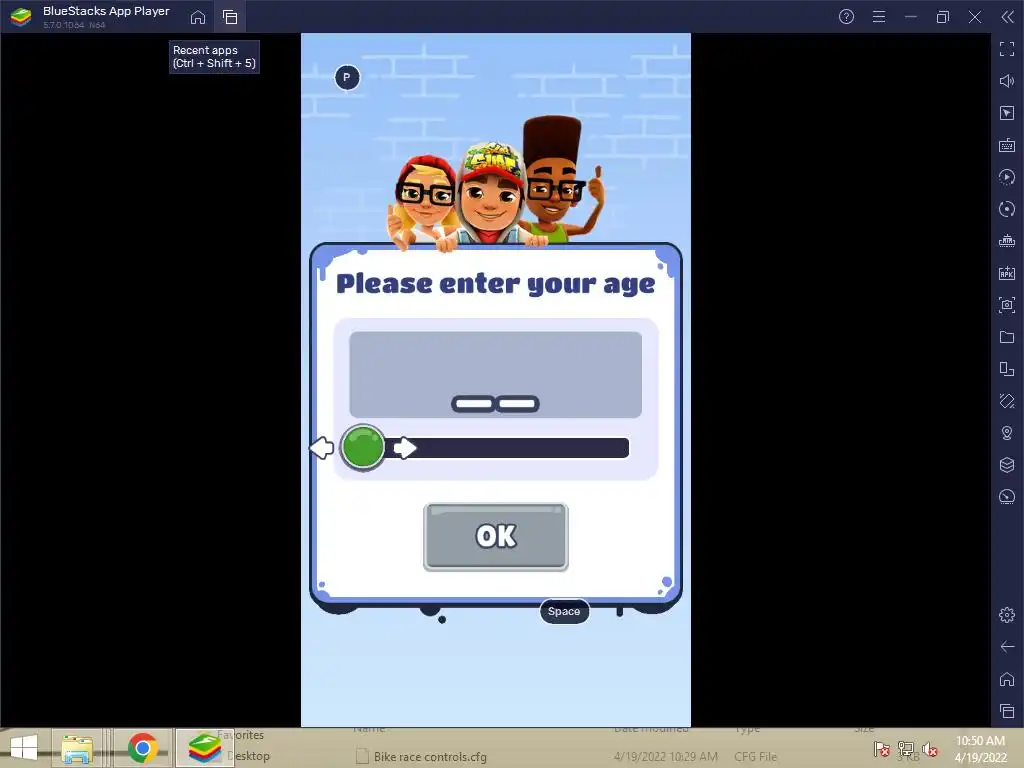Click the age display field with dashes

[x=496, y=374]
